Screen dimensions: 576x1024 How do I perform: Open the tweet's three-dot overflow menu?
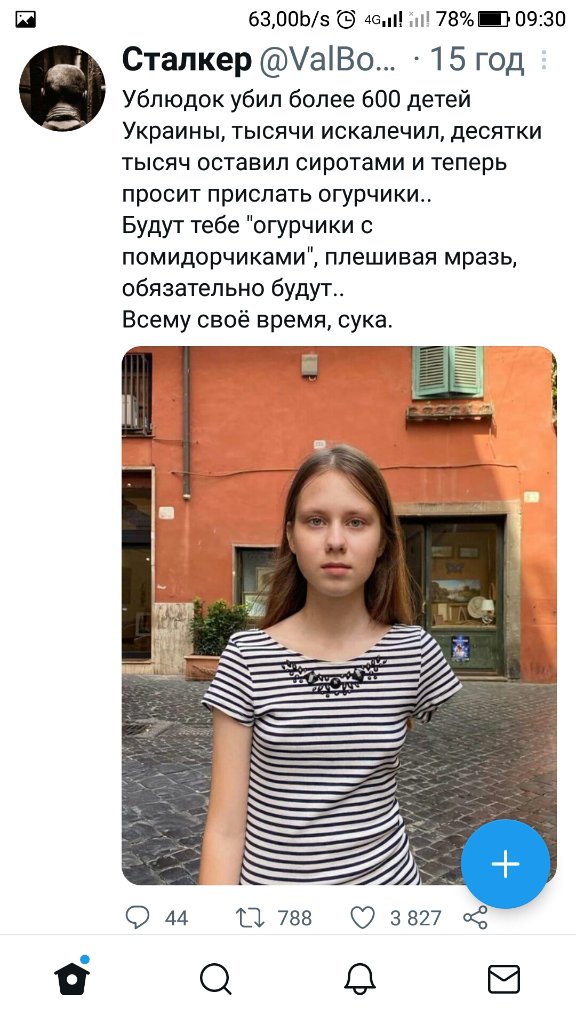click(543, 60)
